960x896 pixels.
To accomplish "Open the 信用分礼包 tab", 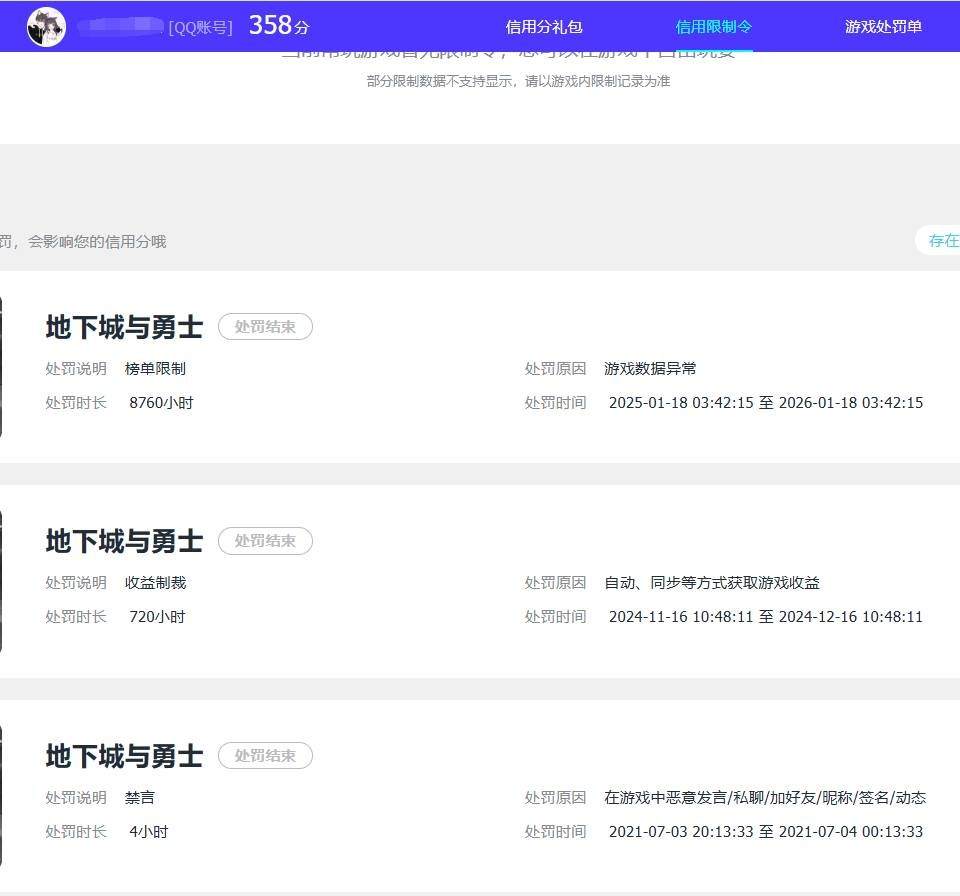I will (544, 27).
